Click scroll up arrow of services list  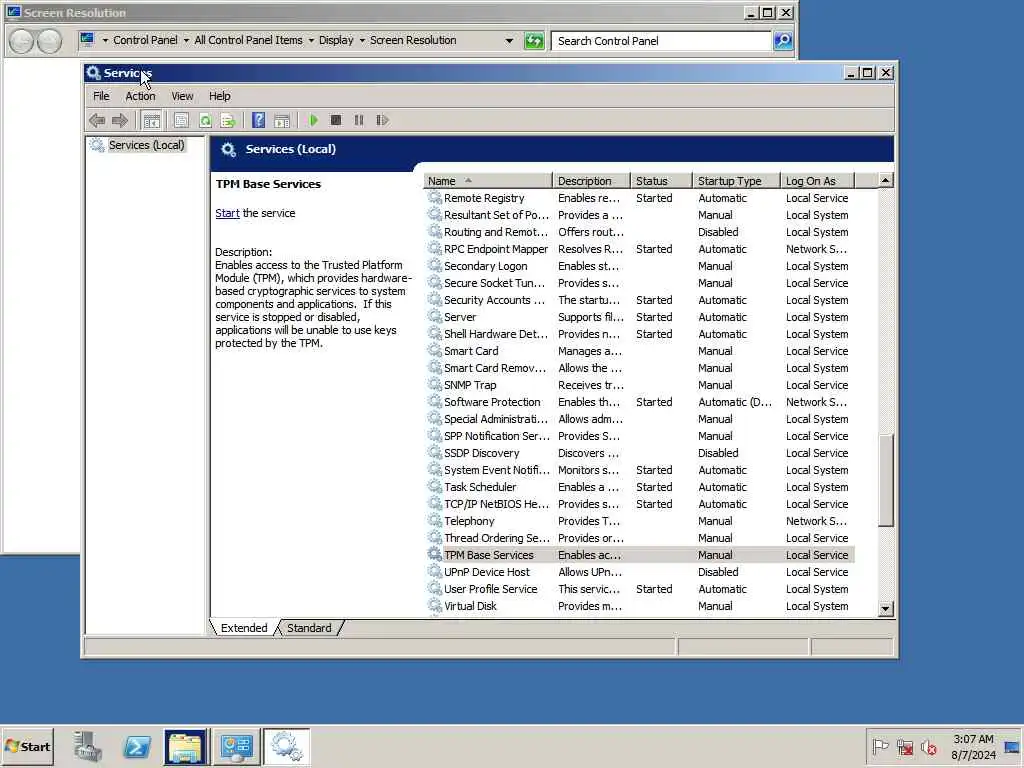point(886,180)
